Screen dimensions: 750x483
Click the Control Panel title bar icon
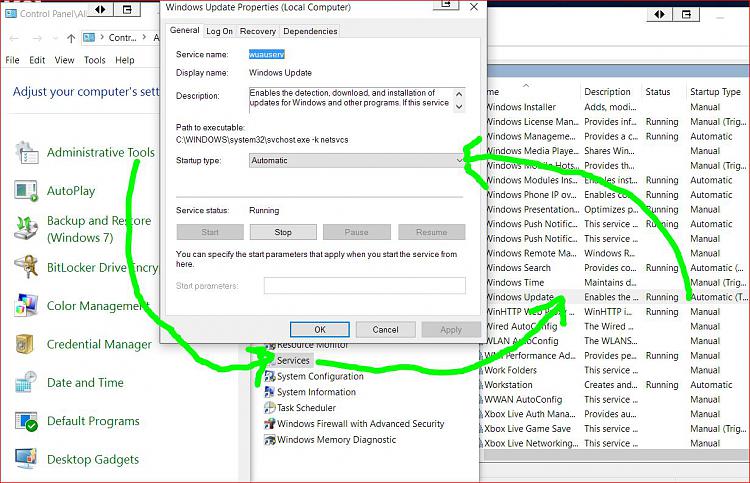(x=11, y=13)
